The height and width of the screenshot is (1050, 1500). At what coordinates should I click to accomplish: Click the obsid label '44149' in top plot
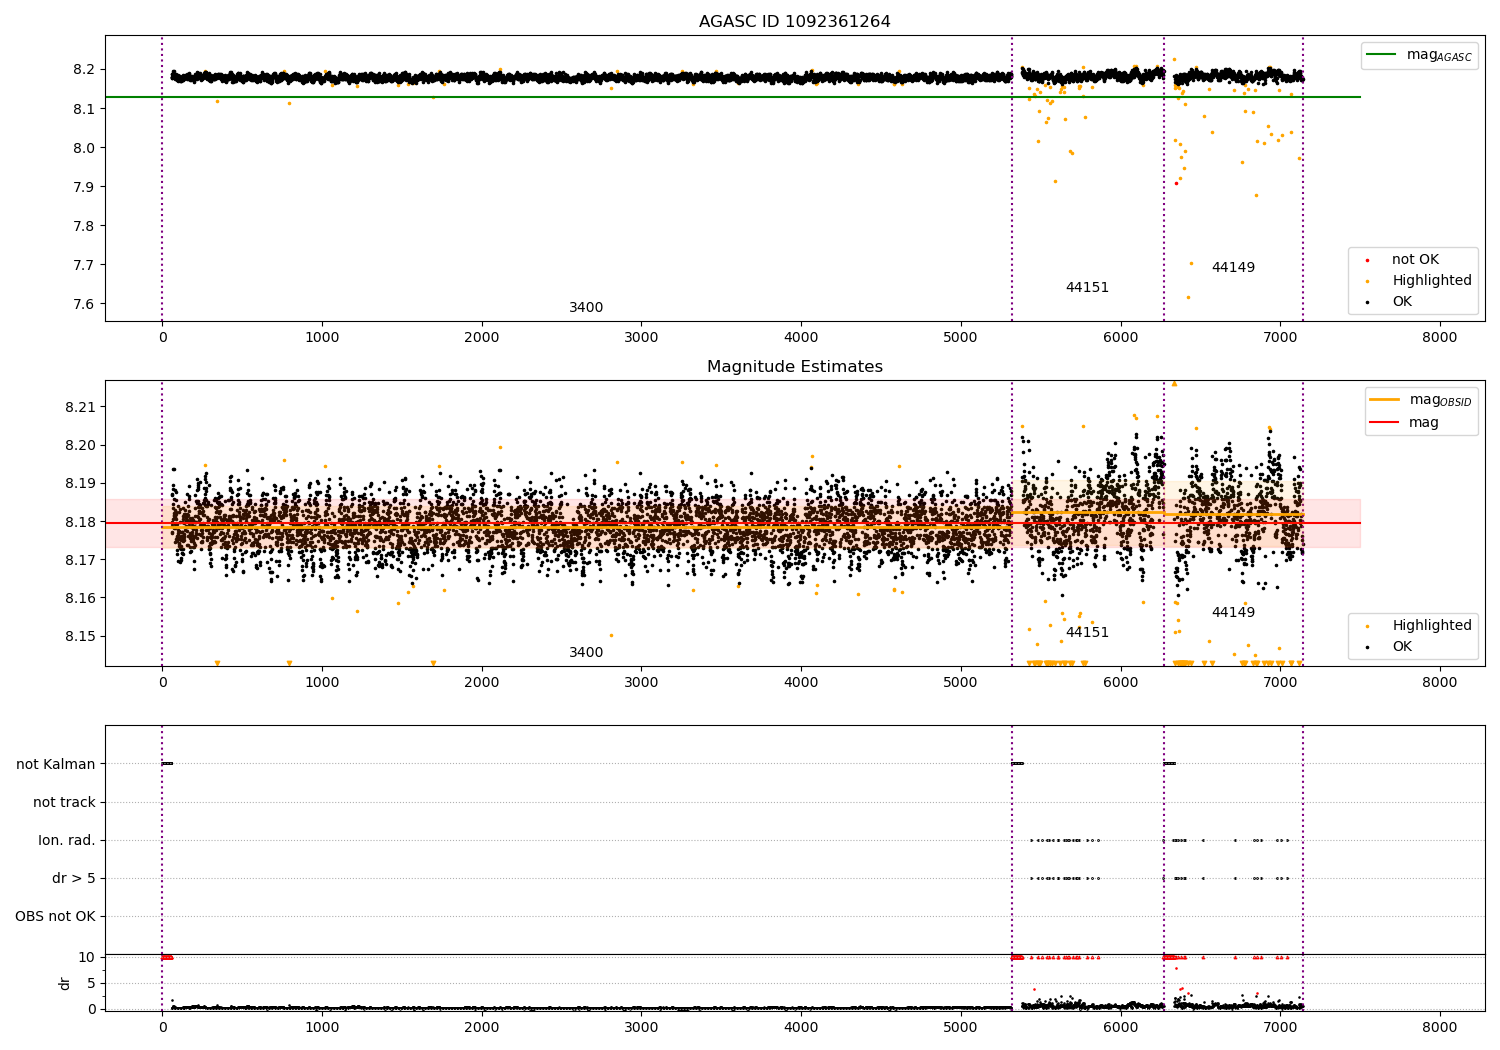[1233, 268]
